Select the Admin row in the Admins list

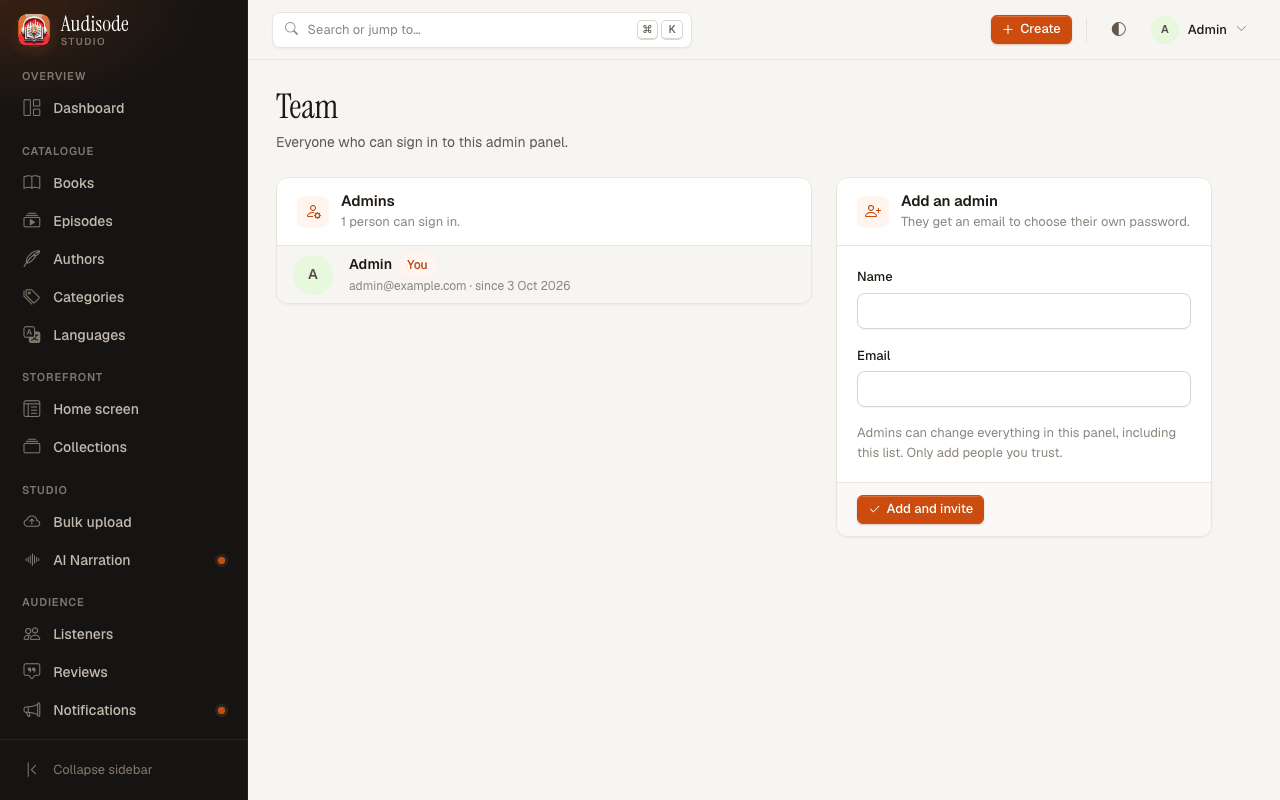tap(544, 274)
